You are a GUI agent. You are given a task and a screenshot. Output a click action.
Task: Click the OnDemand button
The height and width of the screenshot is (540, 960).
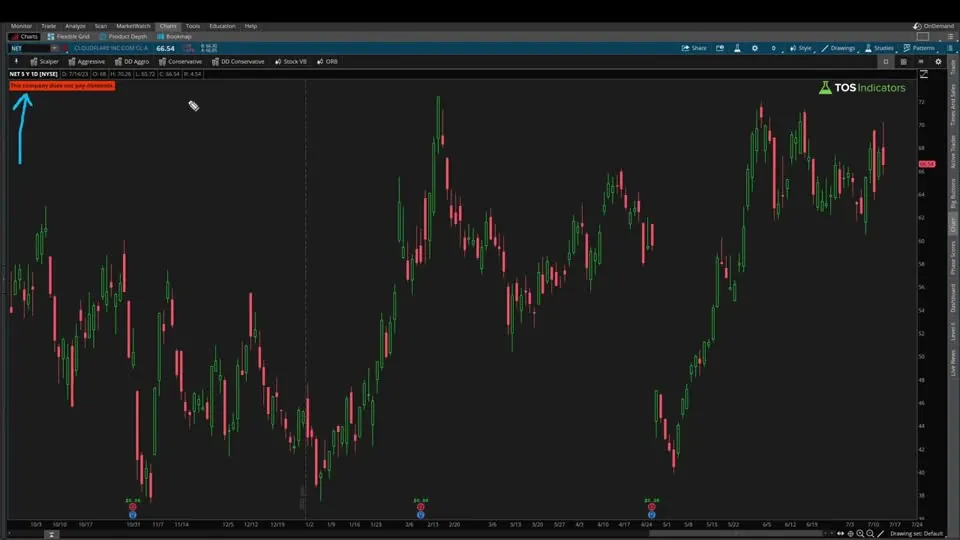point(934,26)
